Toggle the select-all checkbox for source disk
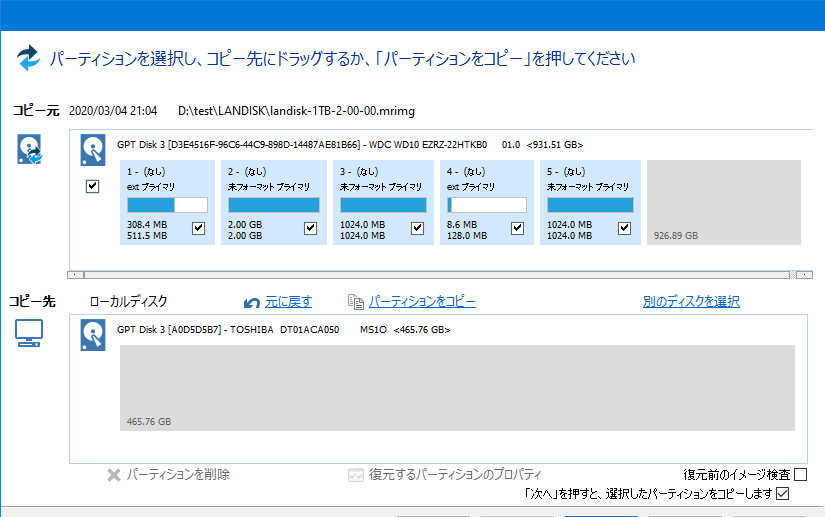This screenshot has width=825, height=517. (x=93, y=186)
